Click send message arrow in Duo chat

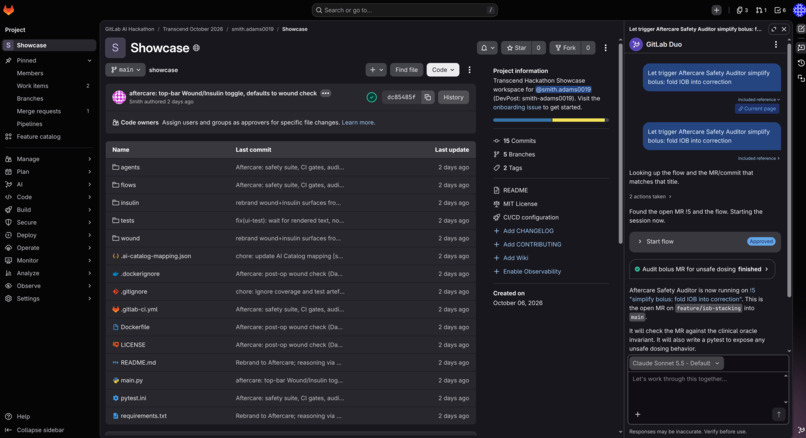pos(779,414)
